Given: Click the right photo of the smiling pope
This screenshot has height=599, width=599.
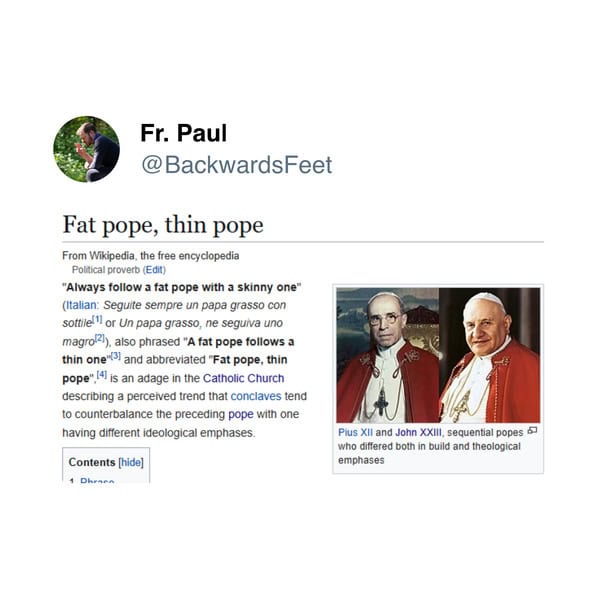Looking at the screenshot, I should coord(490,355).
